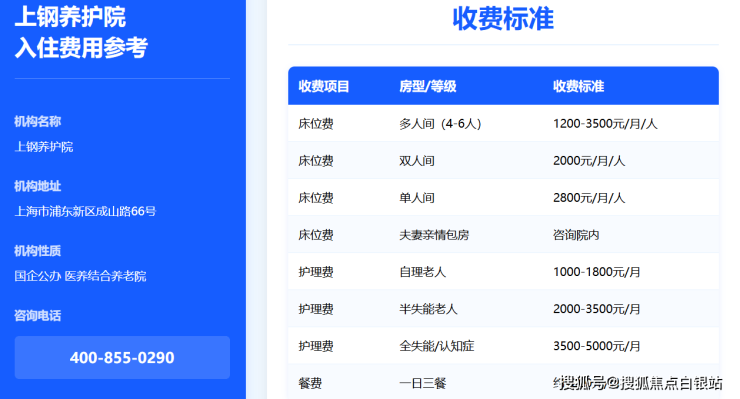Select the 2000-3500元/月 nursing fee
Image resolution: width=740 pixels, height=399 pixels.
click(x=597, y=309)
